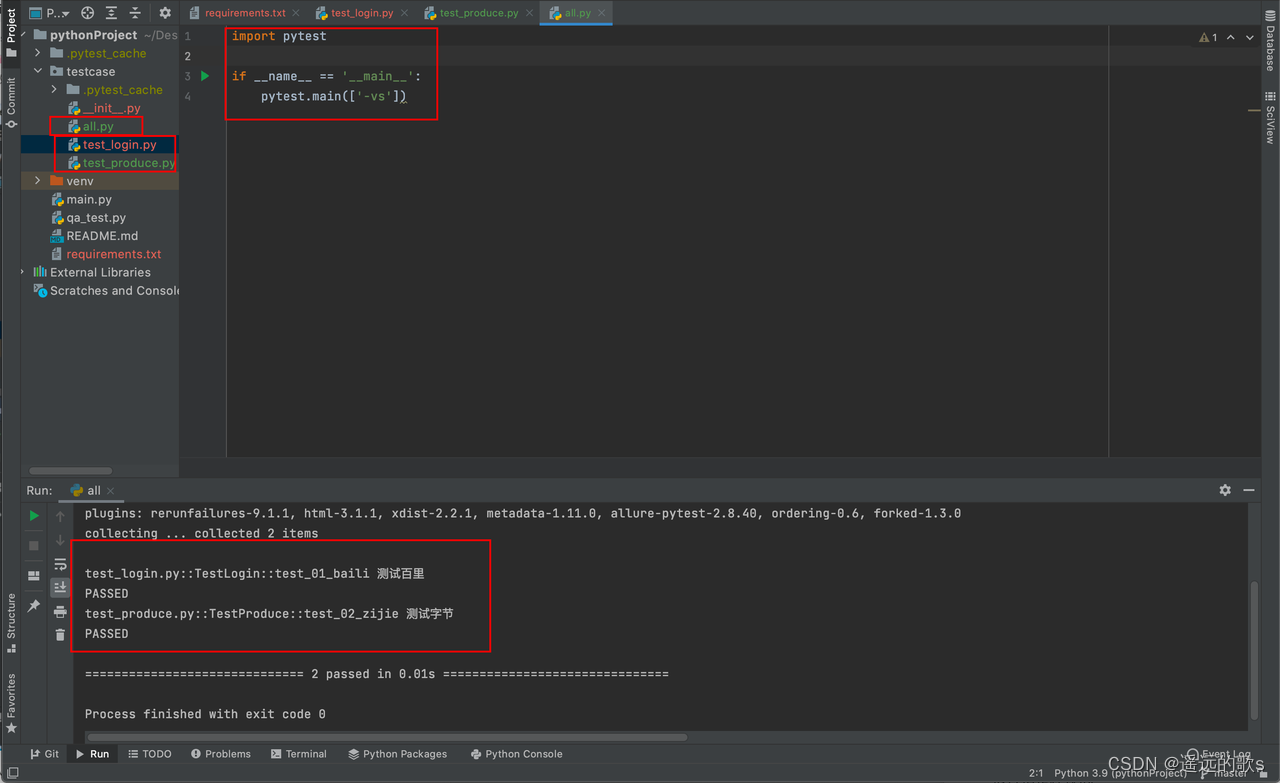Open TODO tool window tab
Image resolution: width=1280 pixels, height=783 pixels.
pos(150,754)
